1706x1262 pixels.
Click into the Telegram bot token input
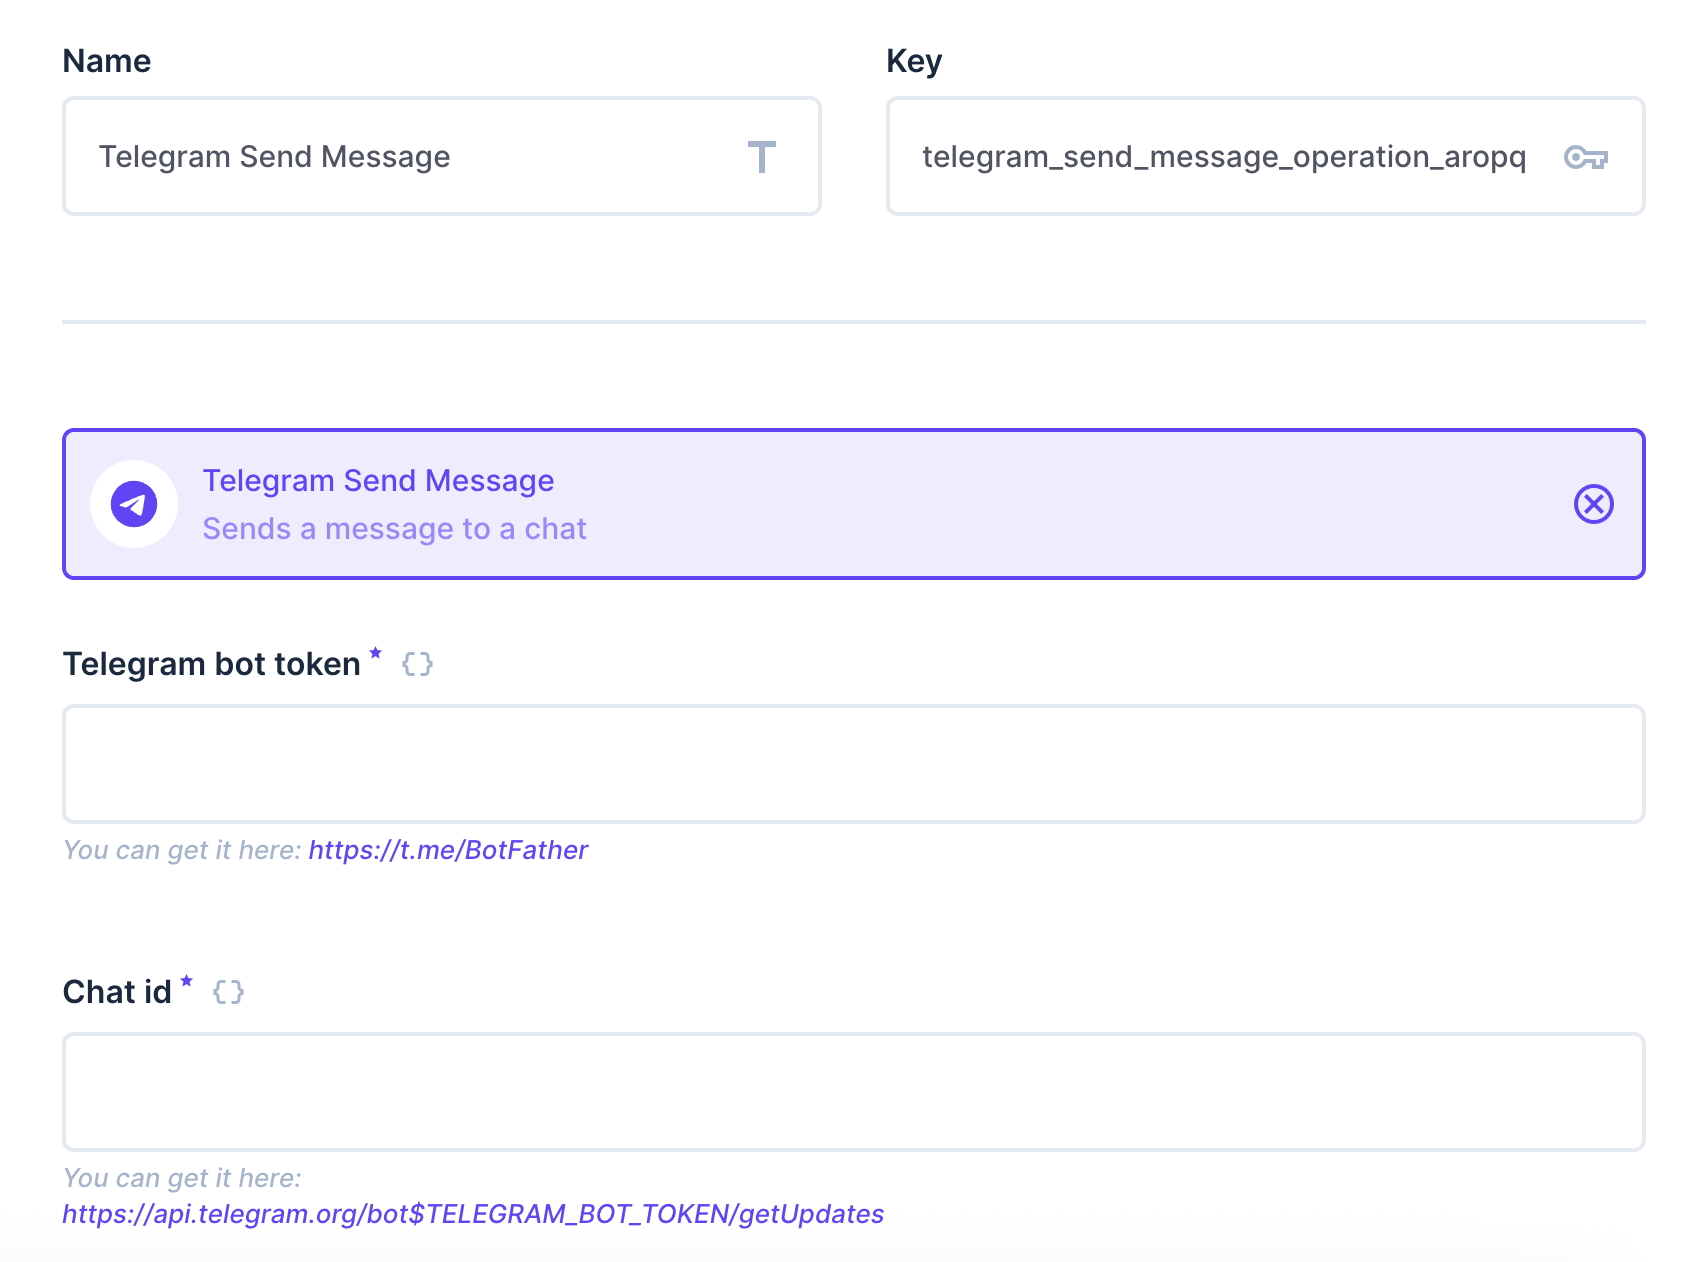pyautogui.click(x=853, y=764)
